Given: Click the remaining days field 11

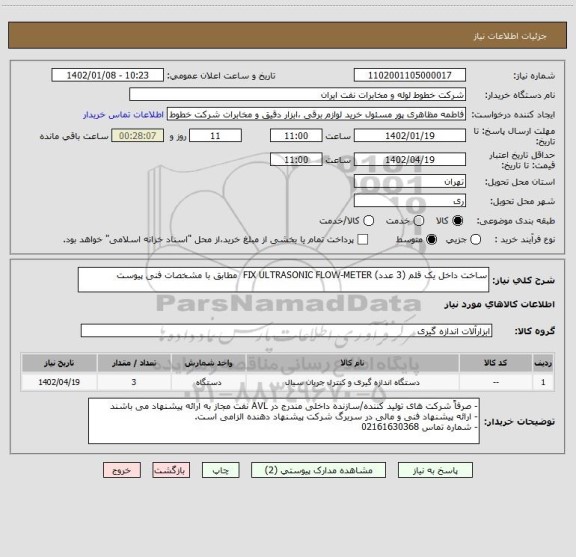Looking at the screenshot, I should (x=215, y=136).
